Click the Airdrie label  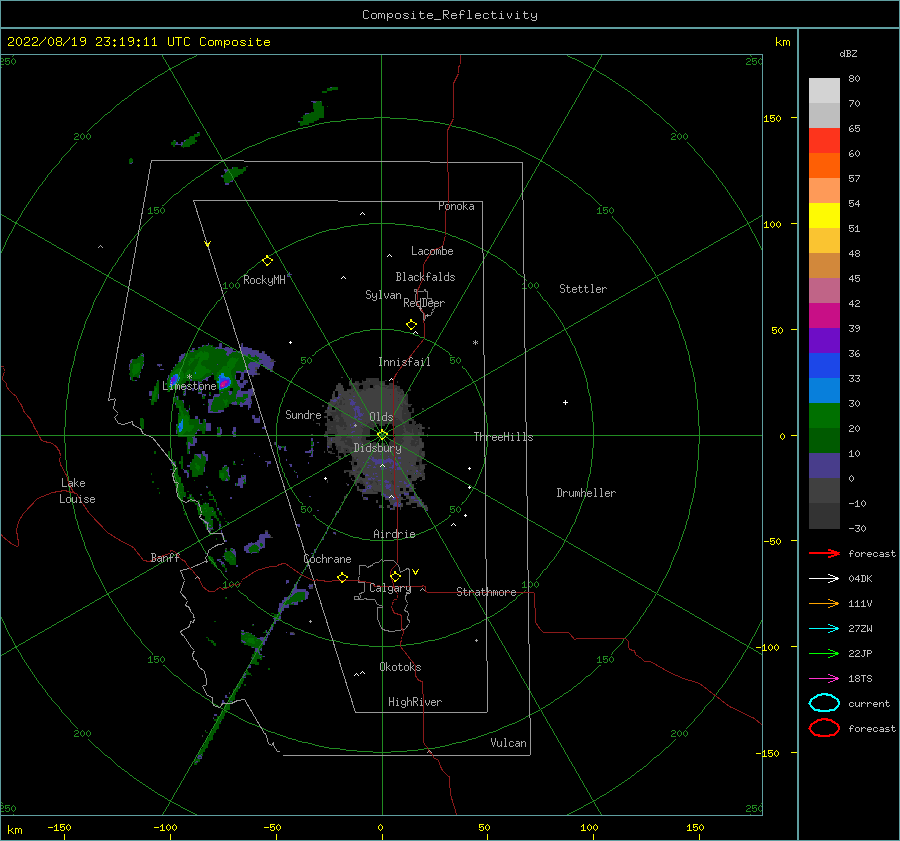(x=394, y=534)
